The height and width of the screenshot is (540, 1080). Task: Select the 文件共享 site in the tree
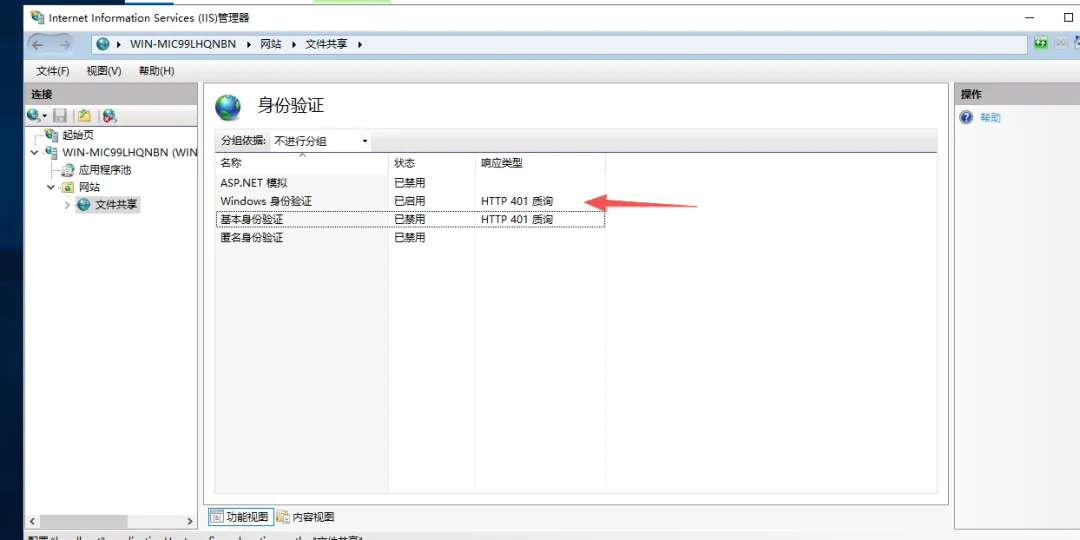tap(116, 205)
